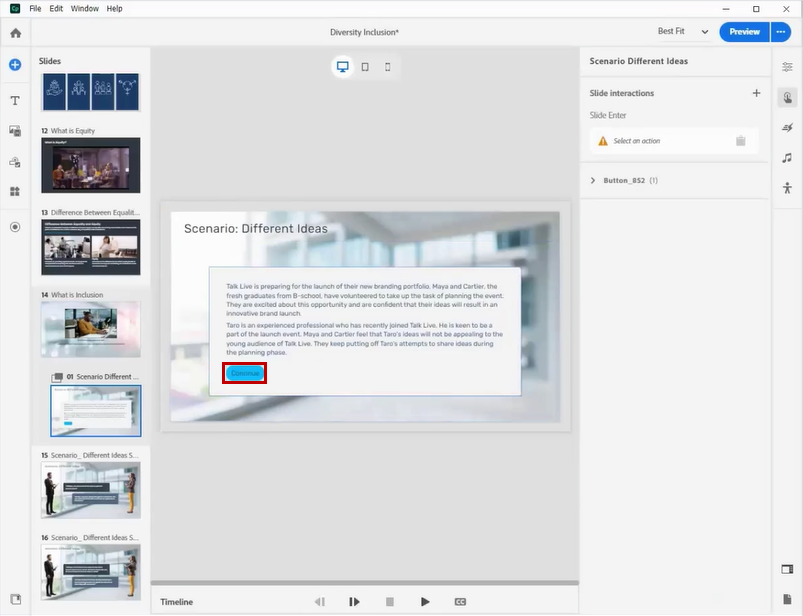
Task: Click the slide group icon for Scenario Different
Action: coord(57,377)
